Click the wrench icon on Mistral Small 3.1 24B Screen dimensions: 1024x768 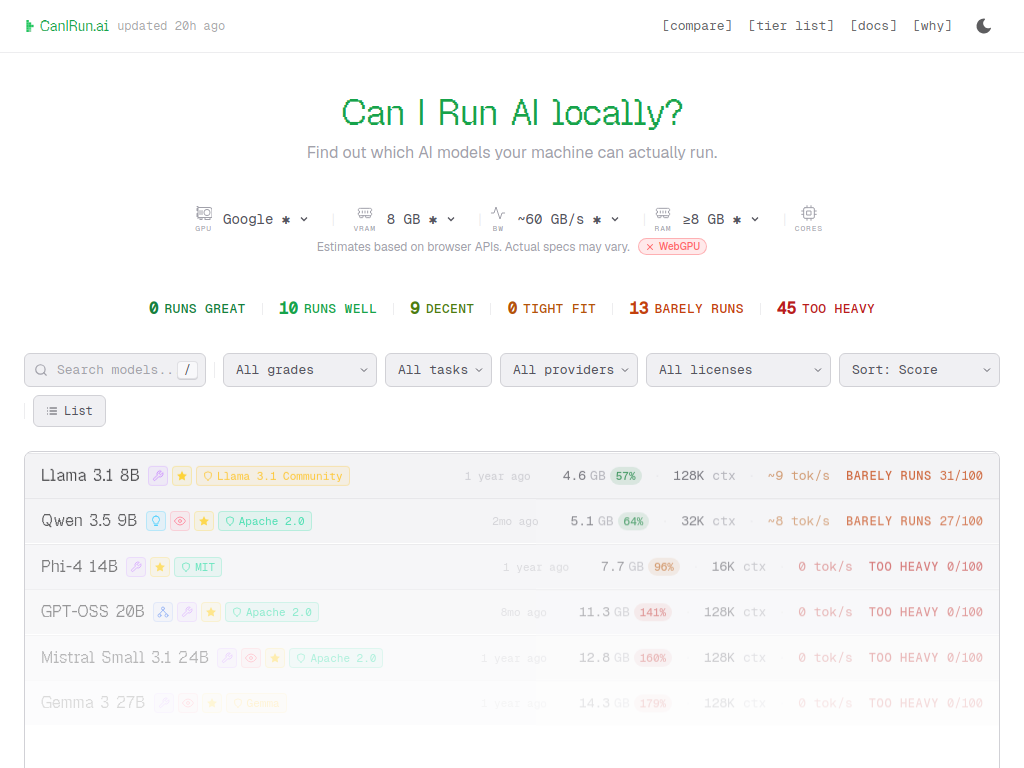227,658
